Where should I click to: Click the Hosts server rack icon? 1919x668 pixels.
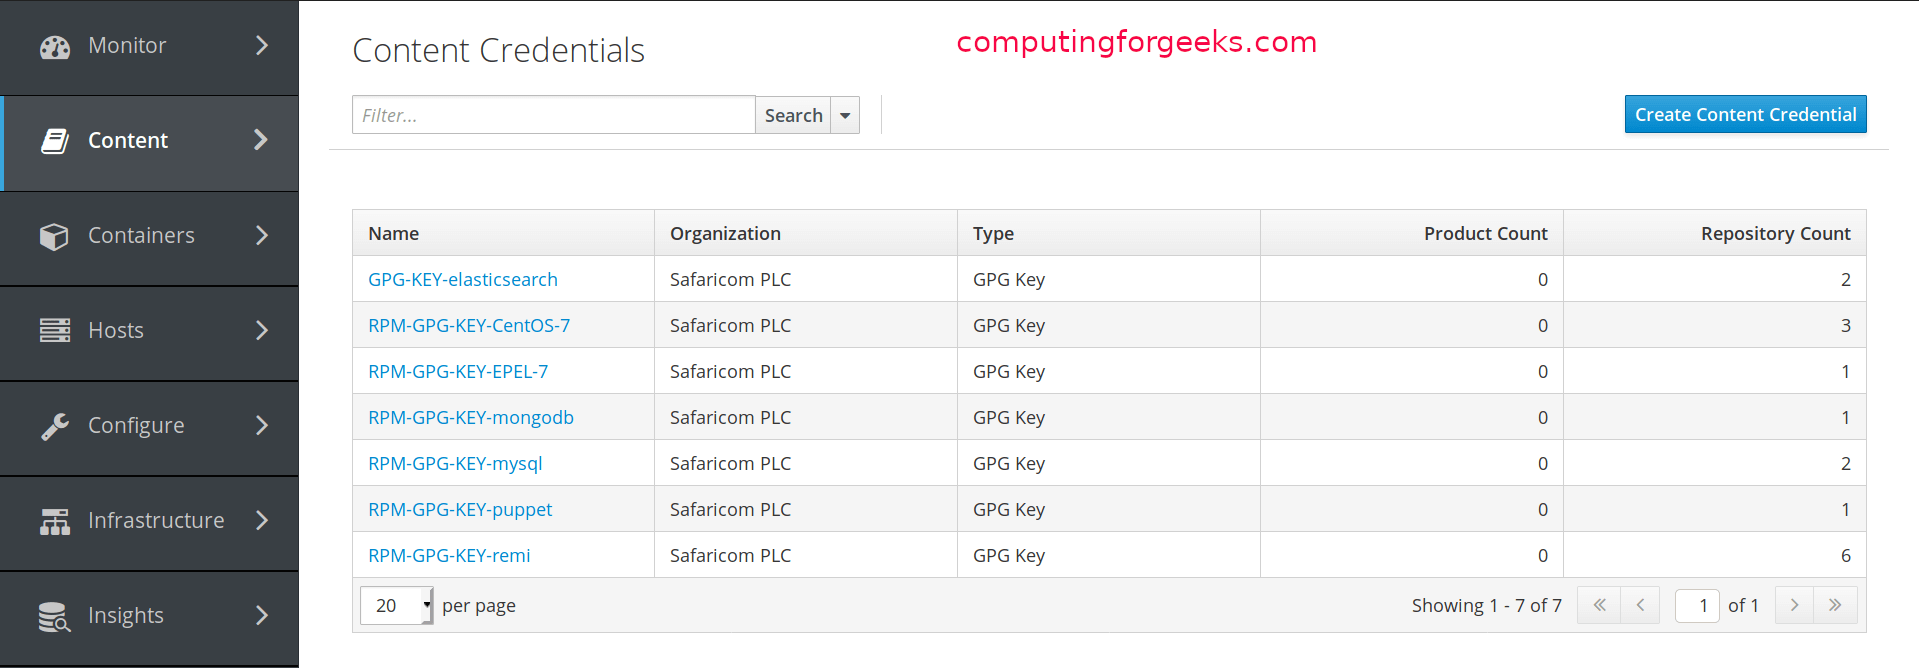click(x=54, y=331)
